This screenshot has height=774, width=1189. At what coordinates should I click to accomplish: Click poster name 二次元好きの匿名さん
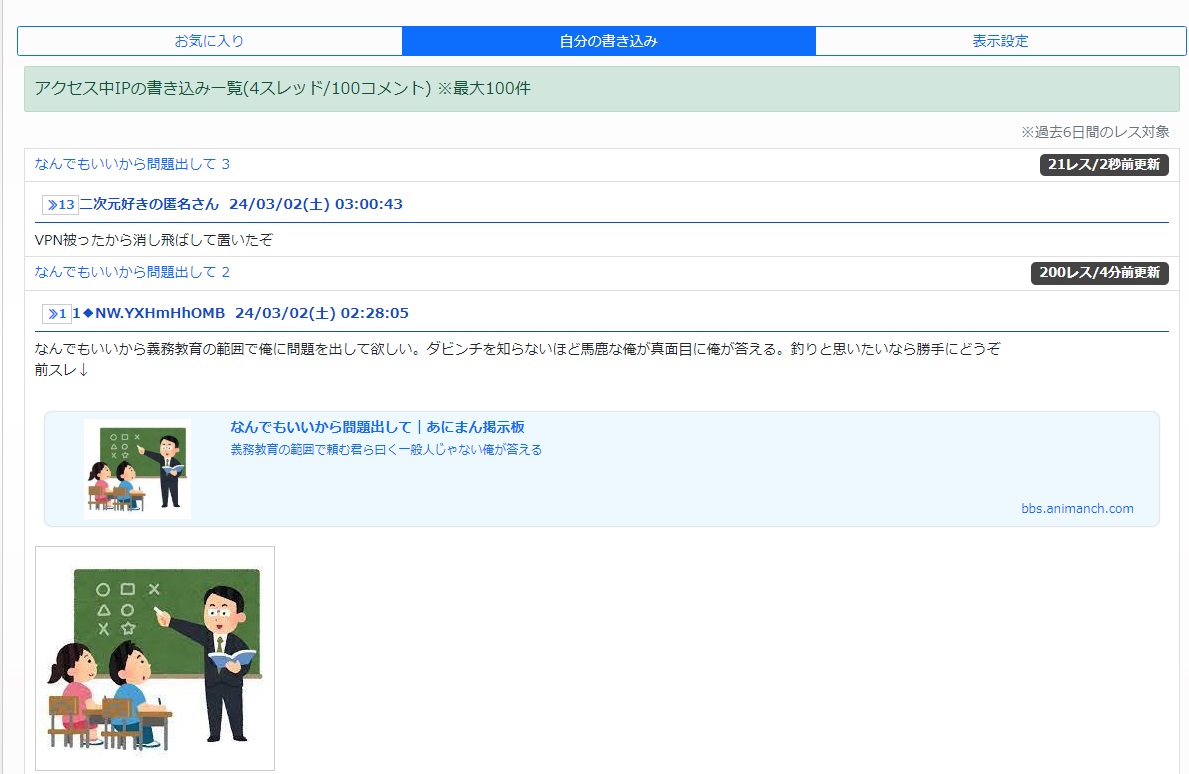(149, 204)
